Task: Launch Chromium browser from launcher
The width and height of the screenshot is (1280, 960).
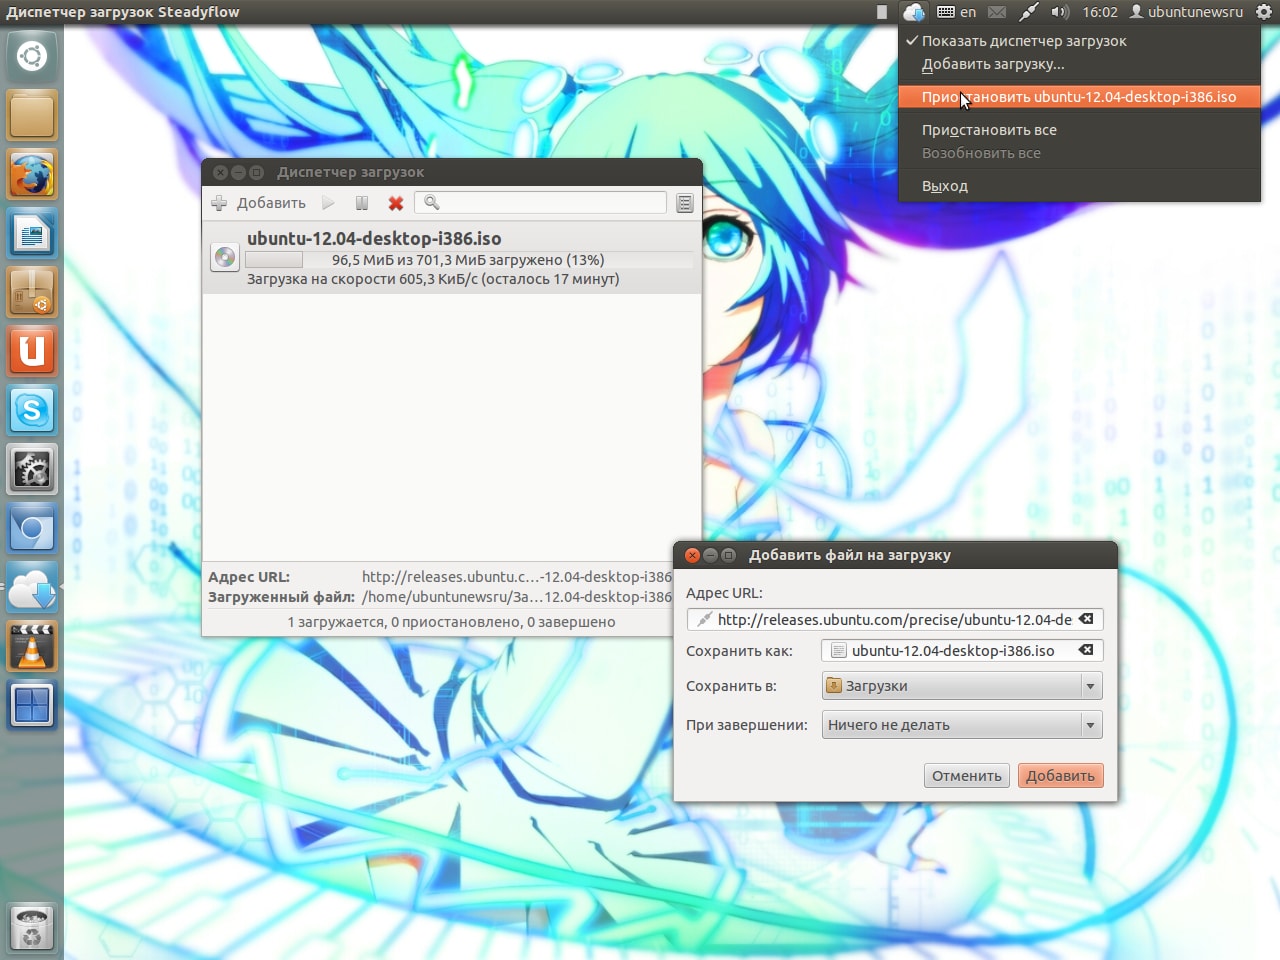Action: coord(32,529)
